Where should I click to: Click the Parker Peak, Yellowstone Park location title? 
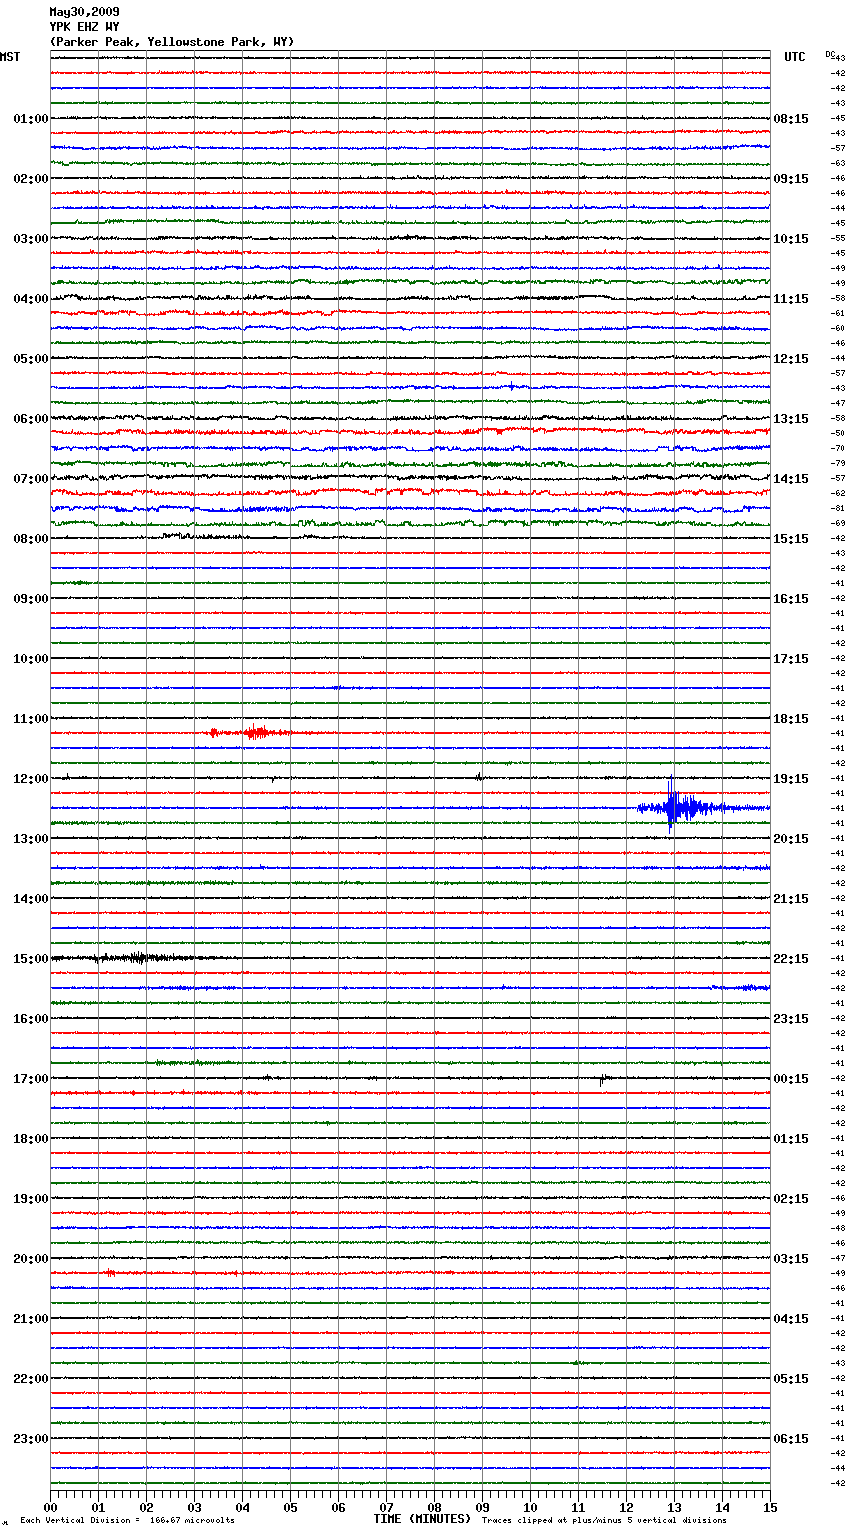click(x=172, y=42)
